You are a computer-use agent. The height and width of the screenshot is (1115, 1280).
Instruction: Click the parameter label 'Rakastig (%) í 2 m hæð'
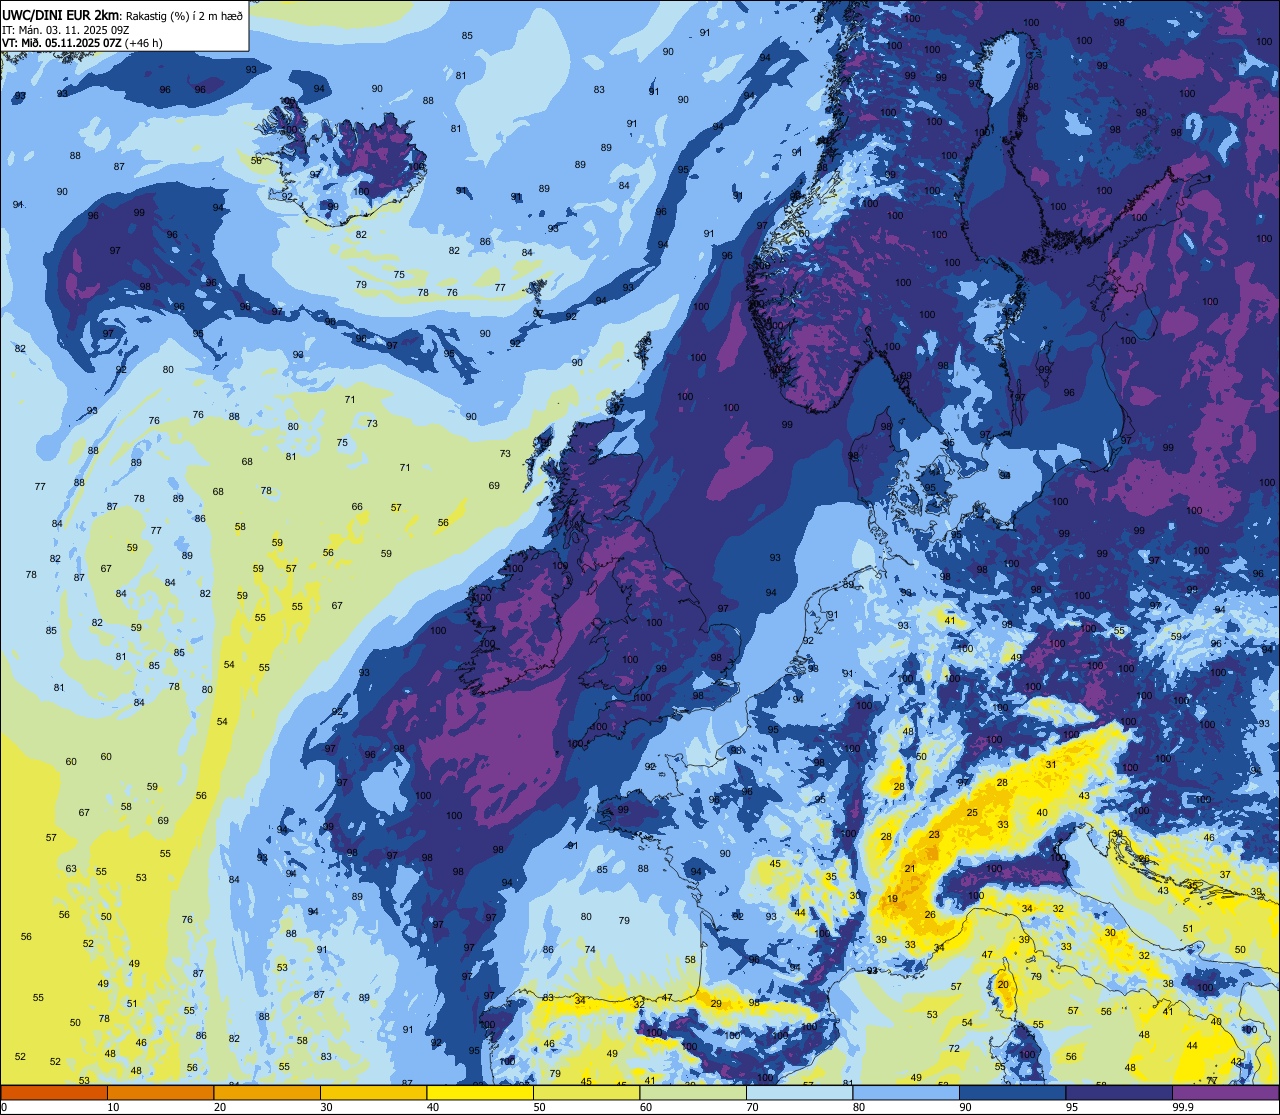point(184,15)
